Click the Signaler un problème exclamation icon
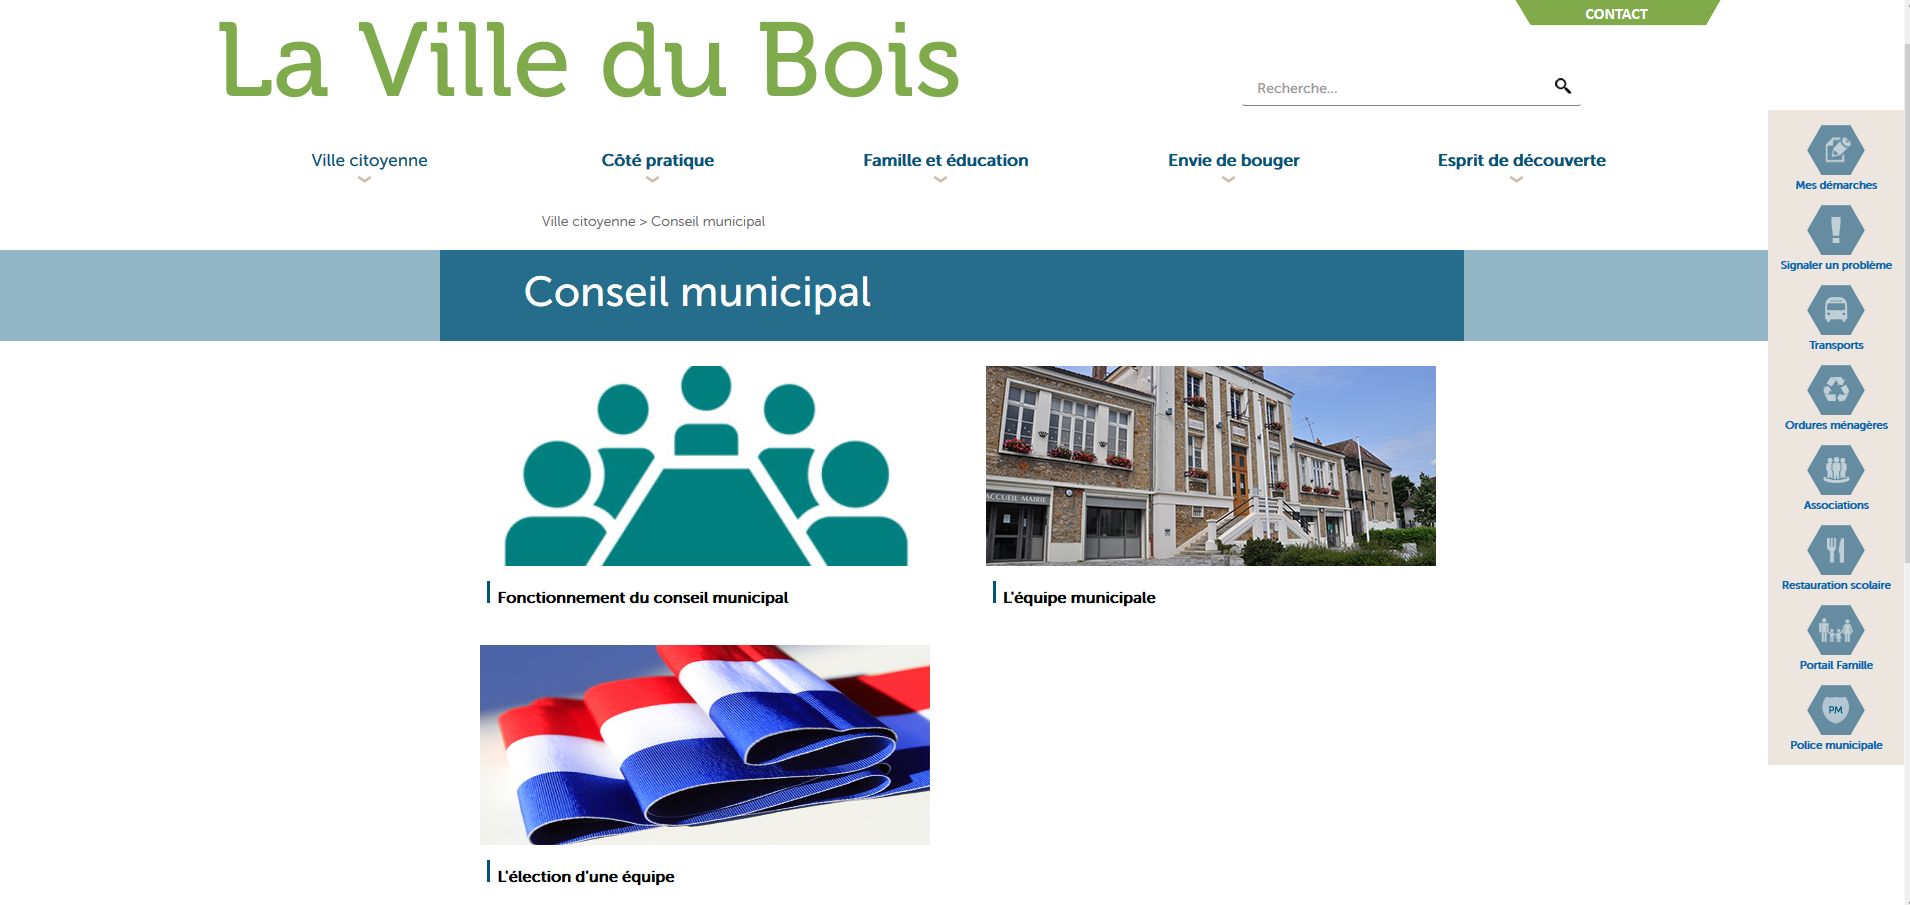 1835,231
